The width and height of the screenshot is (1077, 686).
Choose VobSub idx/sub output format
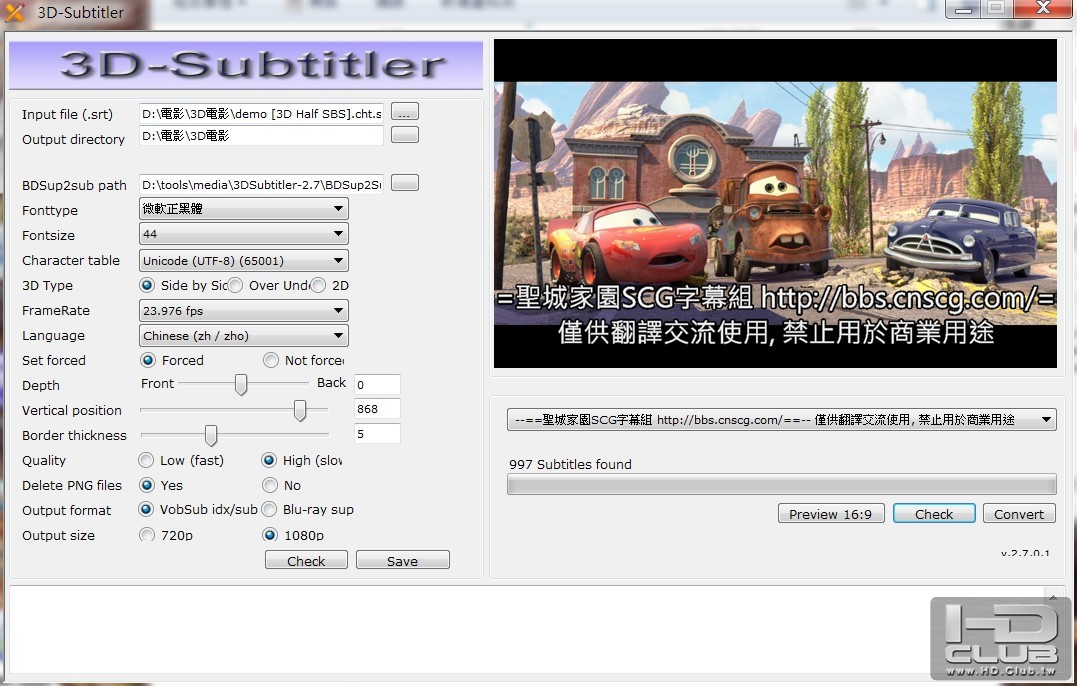pyautogui.click(x=146, y=509)
